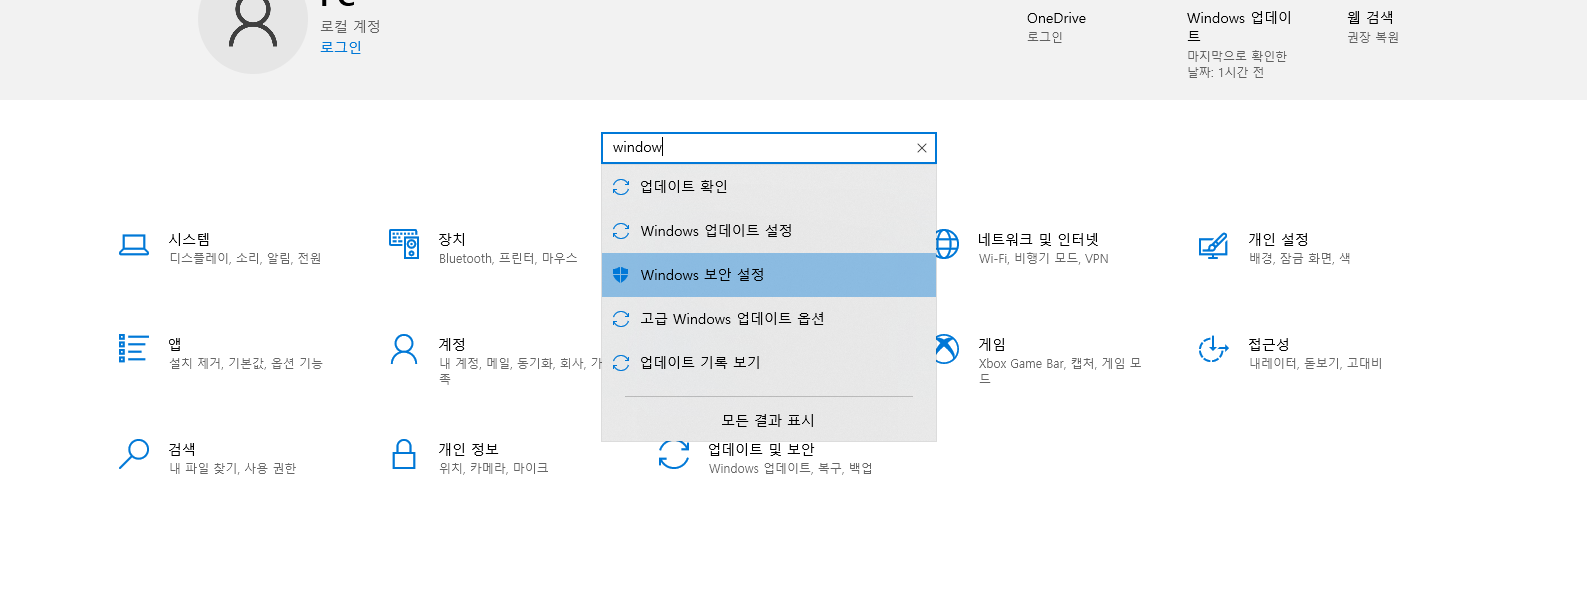Image resolution: width=1587 pixels, height=607 pixels.
Task: Click 내레이터, 돋보기, 고대비 description
Action: pyautogui.click(x=1315, y=363)
